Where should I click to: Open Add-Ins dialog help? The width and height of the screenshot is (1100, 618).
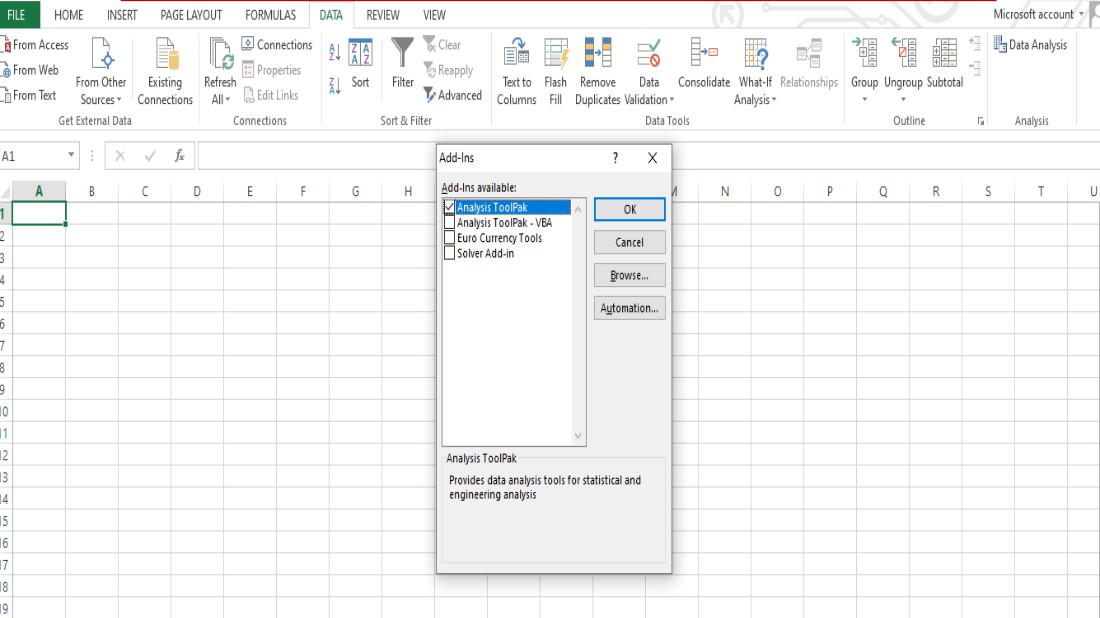(615, 158)
